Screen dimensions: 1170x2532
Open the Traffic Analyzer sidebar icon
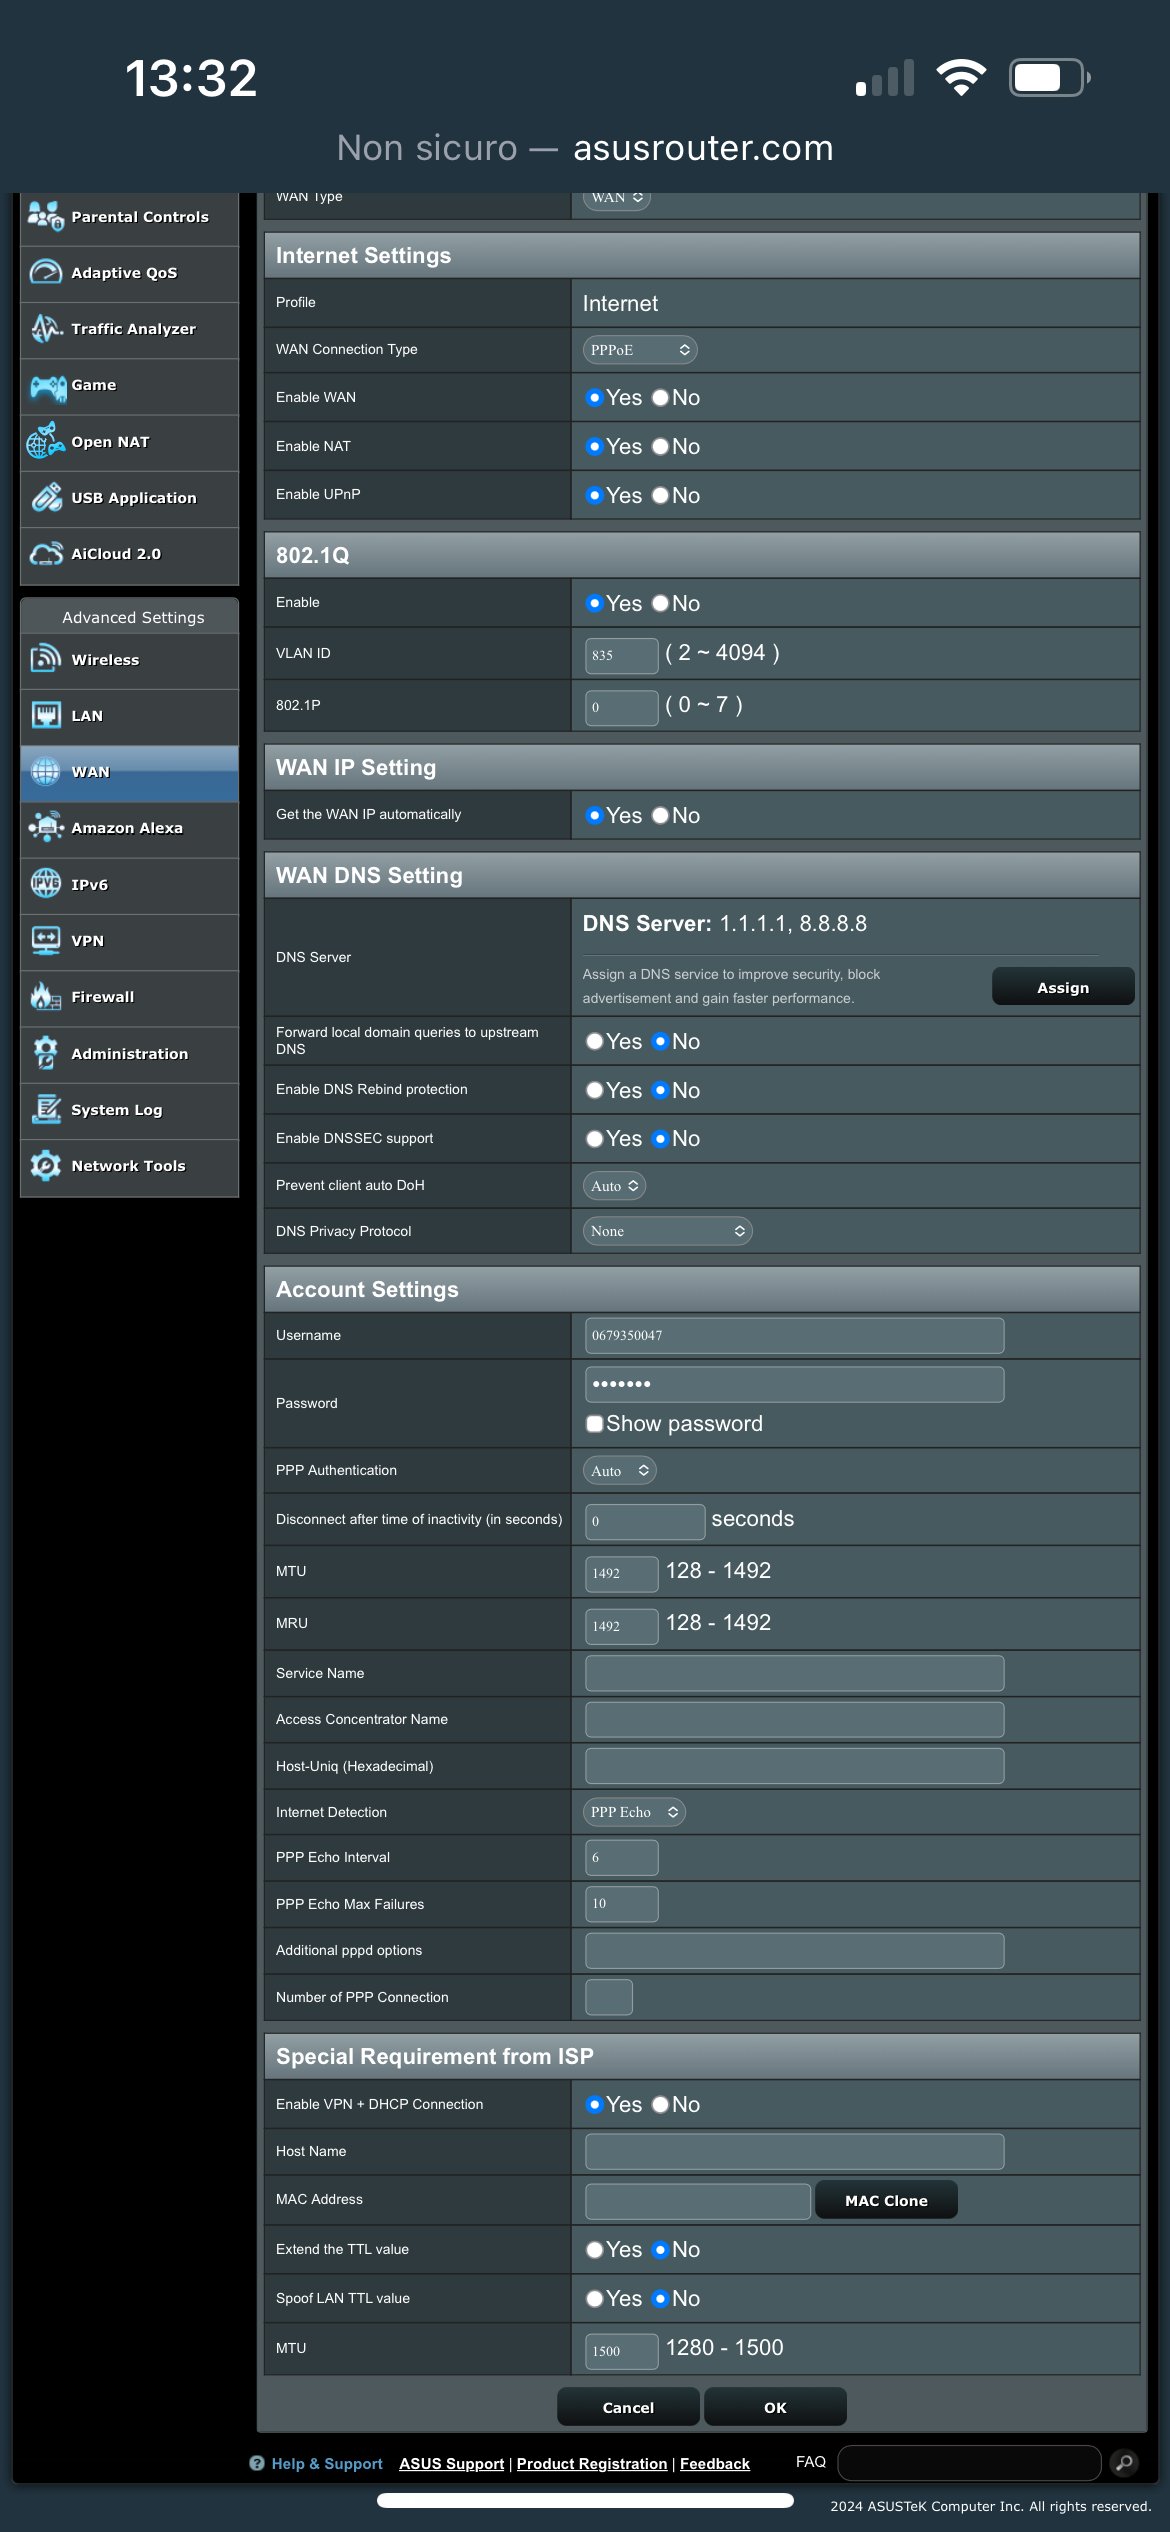[x=46, y=329]
